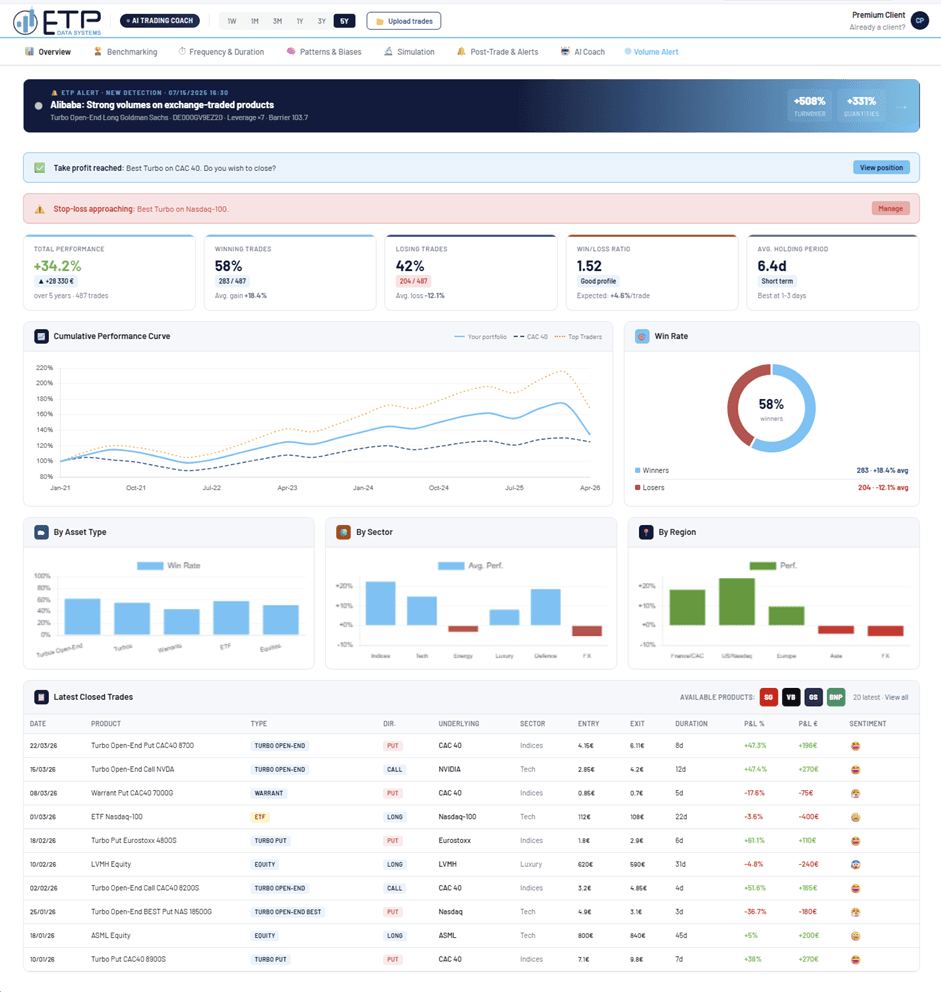Click Manage on the stop-loss alert
Image resolution: width=941 pixels, height=992 pixels.
(890, 209)
